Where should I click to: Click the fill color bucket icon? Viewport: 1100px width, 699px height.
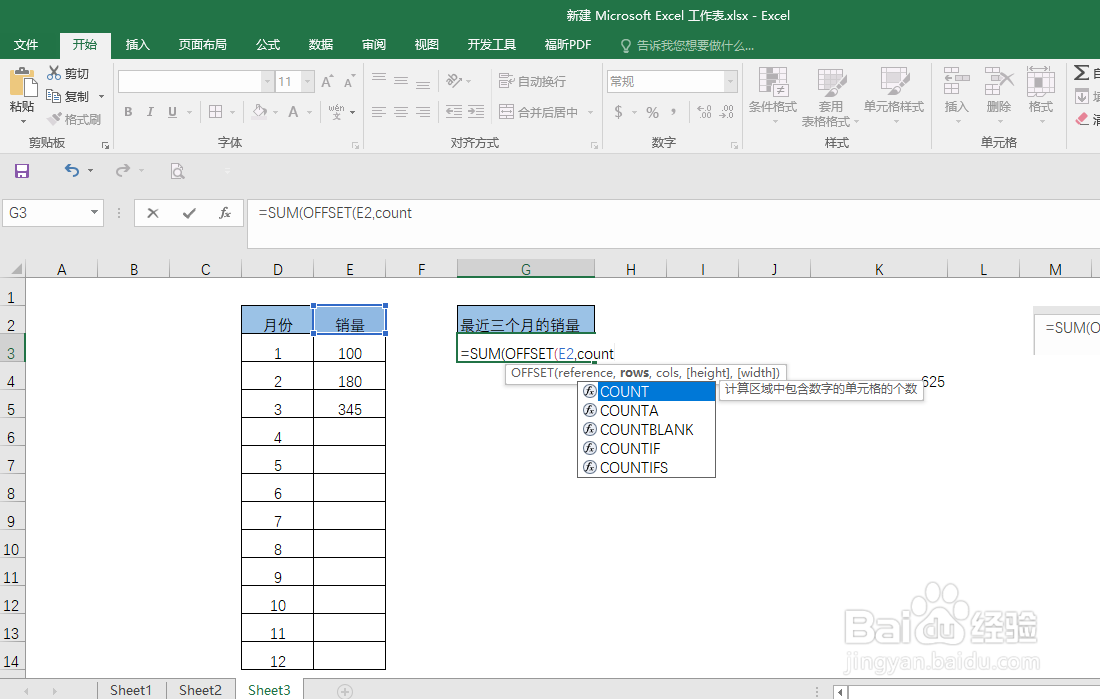[x=260, y=112]
